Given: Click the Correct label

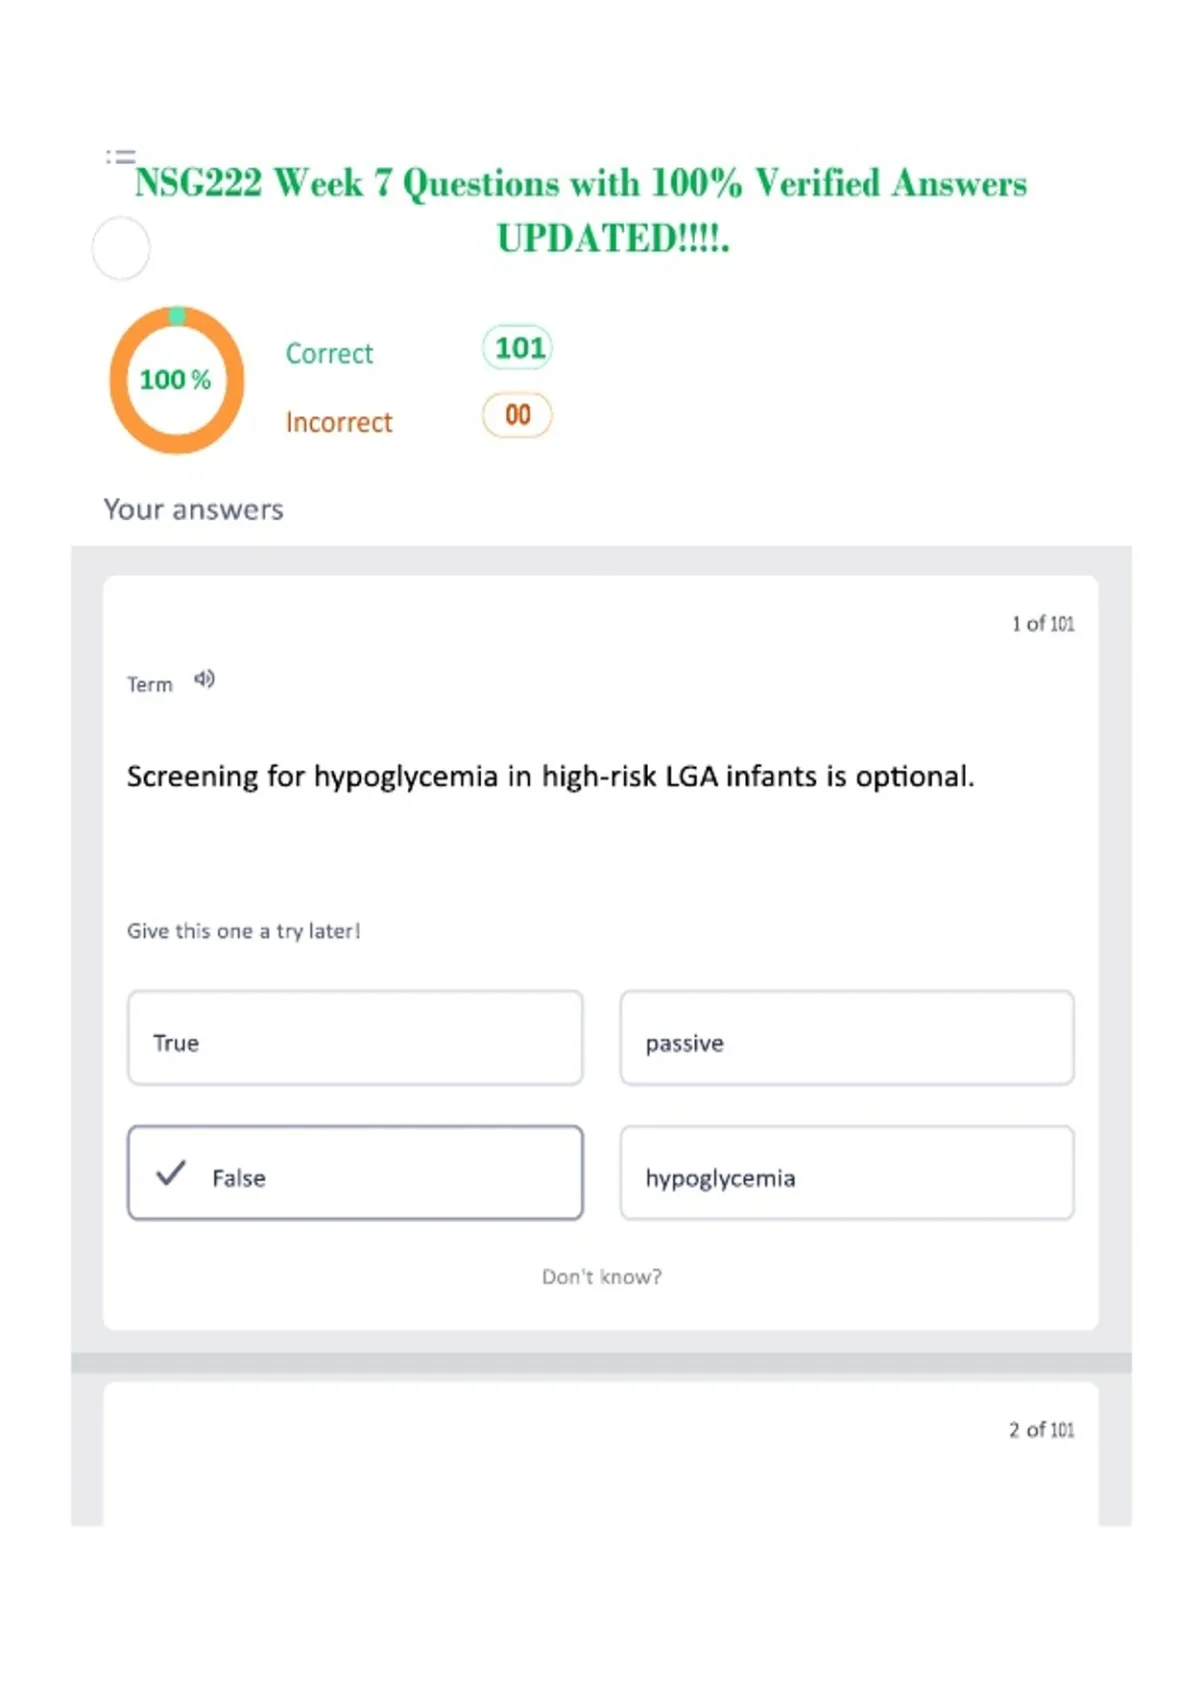Looking at the screenshot, I should point(329,354).
